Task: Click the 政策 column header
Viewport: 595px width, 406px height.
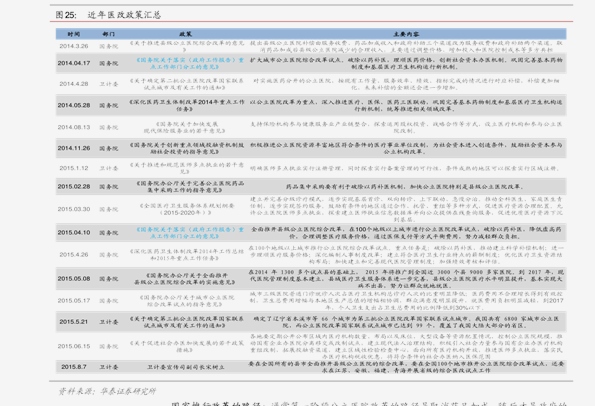Action: pyautogui.click(x=185, y=34)
